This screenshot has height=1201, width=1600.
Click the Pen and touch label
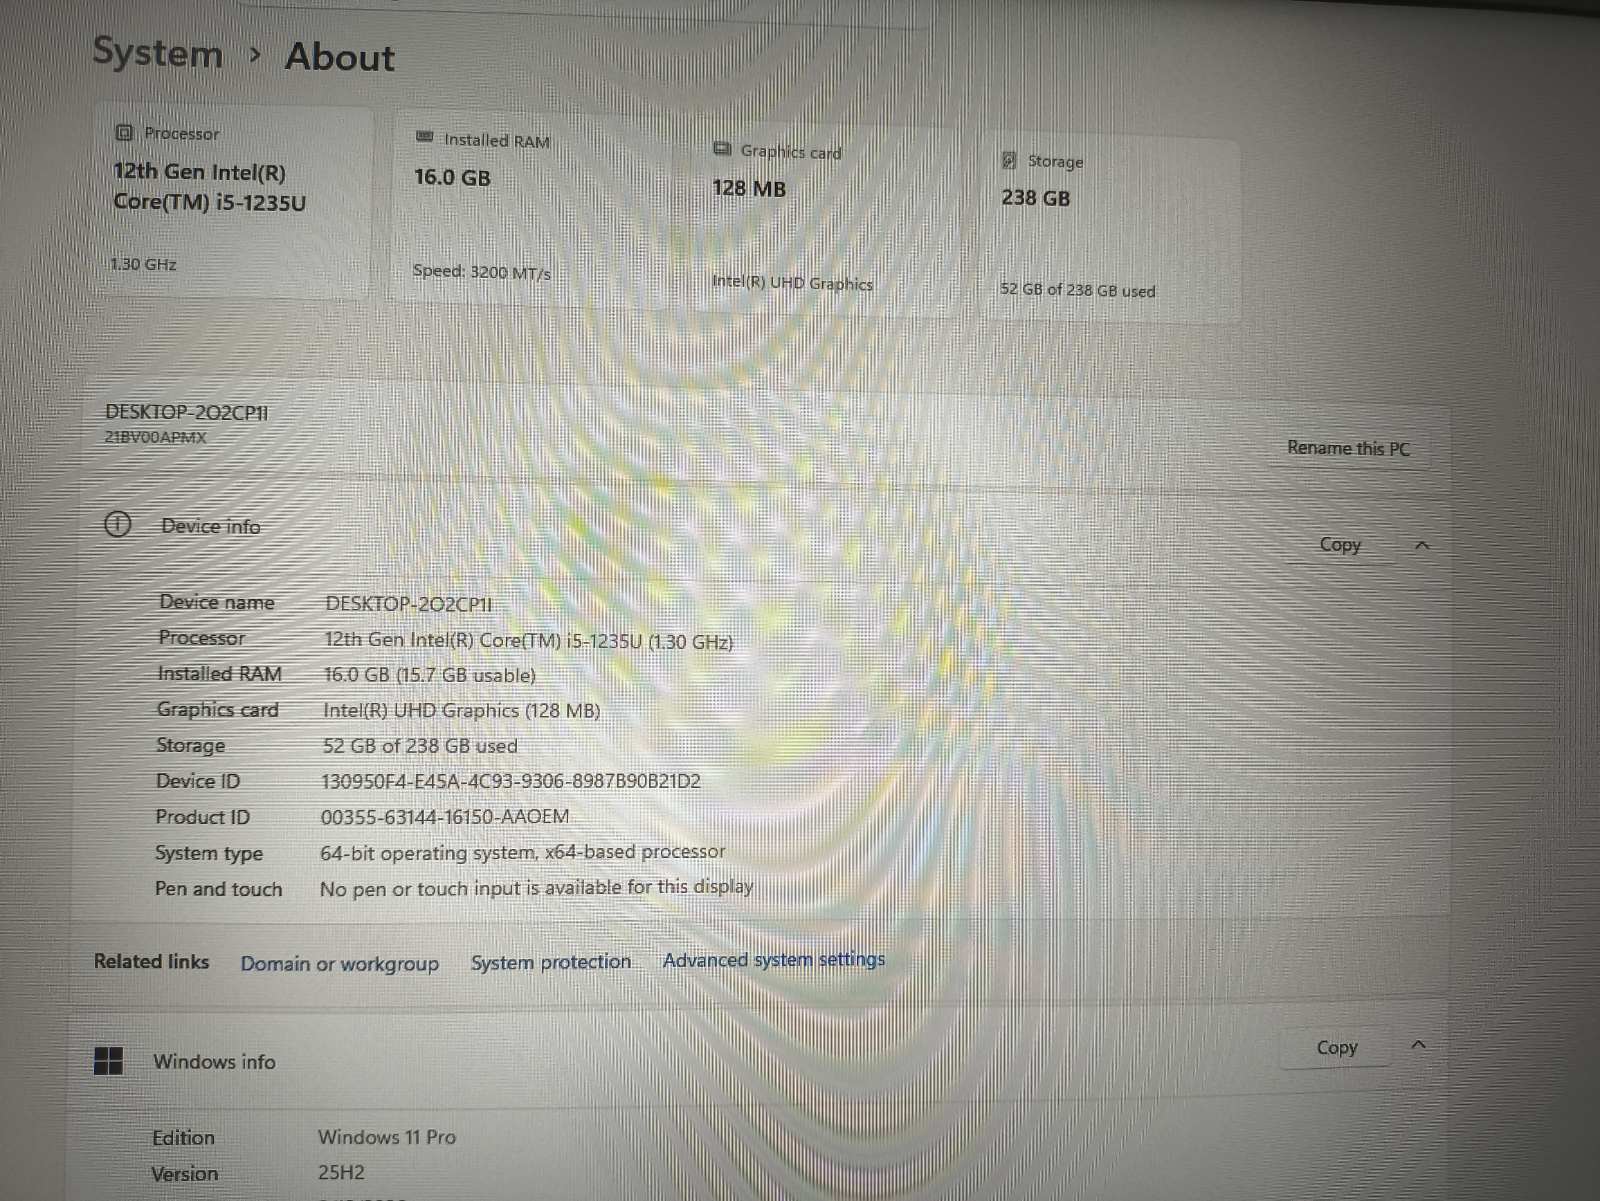[218, 889]
